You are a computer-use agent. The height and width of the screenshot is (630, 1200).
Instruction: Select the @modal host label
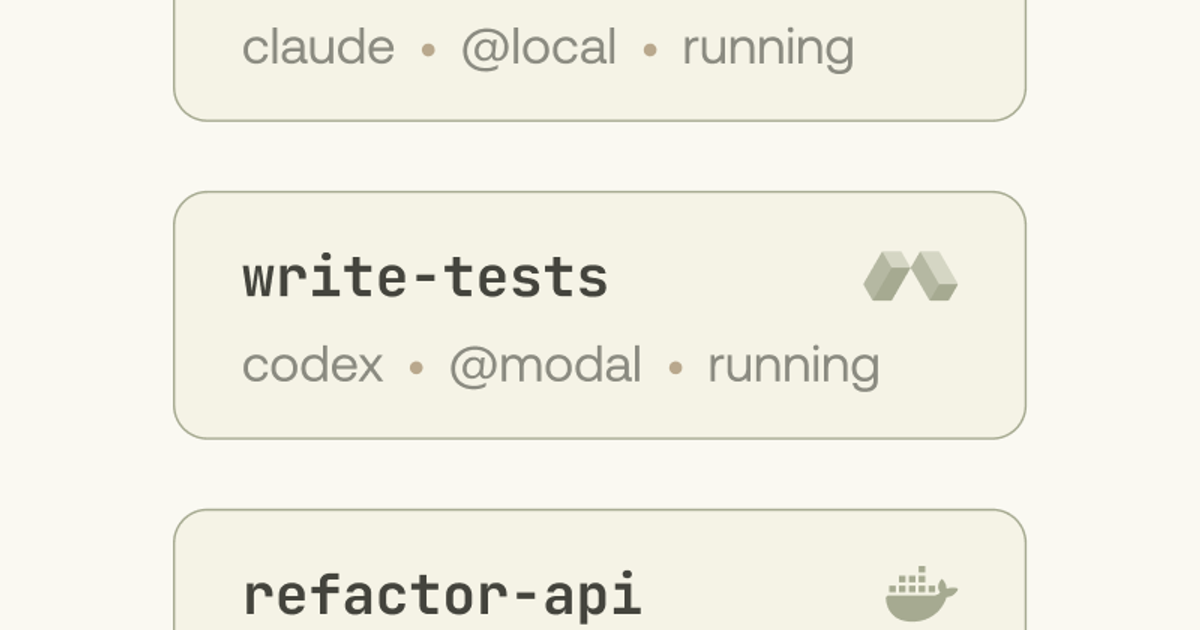click(545, 365)
